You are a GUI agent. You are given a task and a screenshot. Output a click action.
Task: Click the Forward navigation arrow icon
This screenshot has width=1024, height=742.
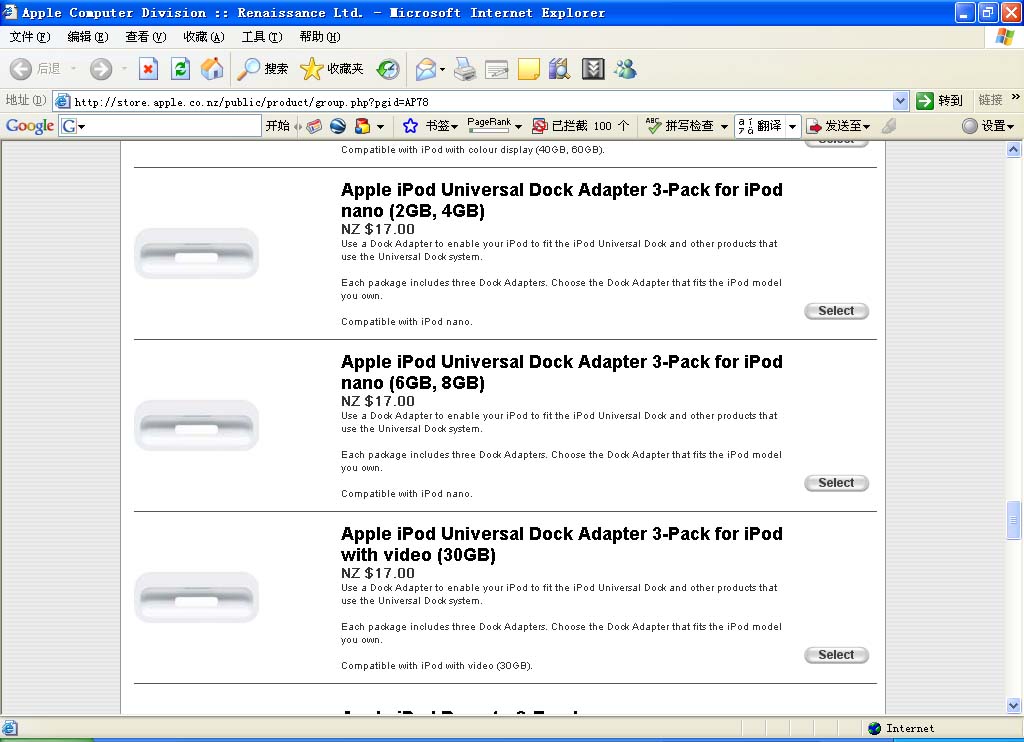pyautogui.click(x=101, y=69)
